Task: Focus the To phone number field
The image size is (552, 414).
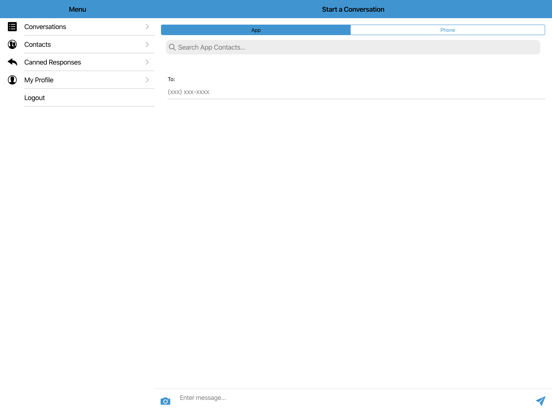Action: (x=356, y=92)
